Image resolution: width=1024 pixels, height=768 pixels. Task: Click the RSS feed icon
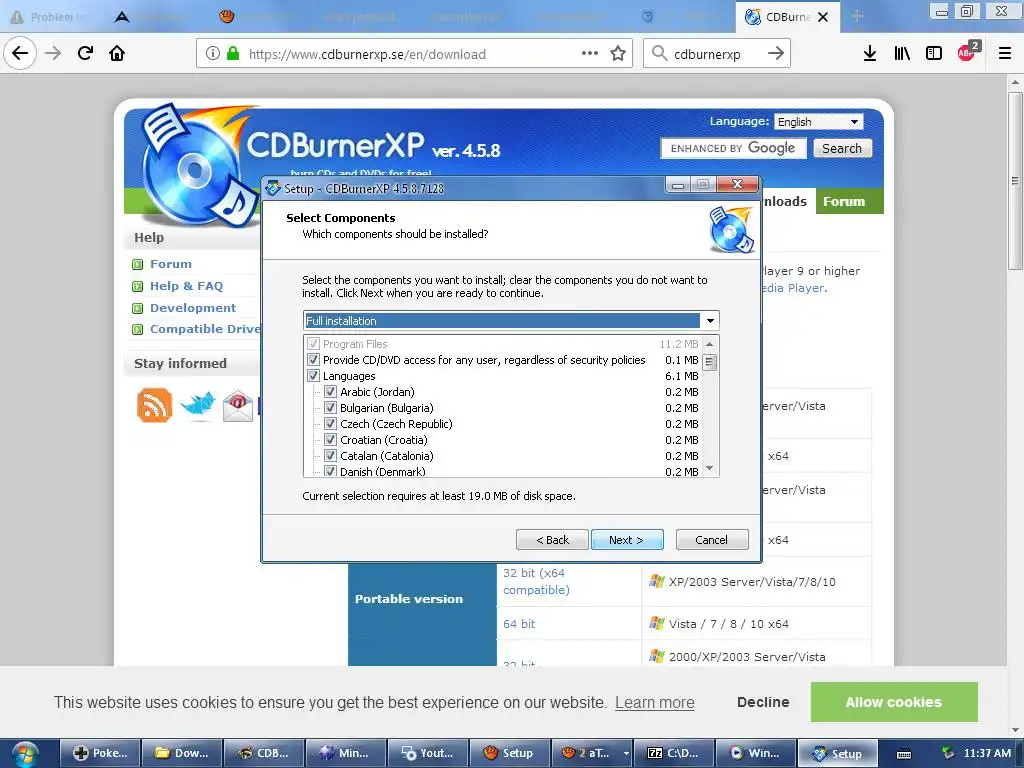point(154,406)
